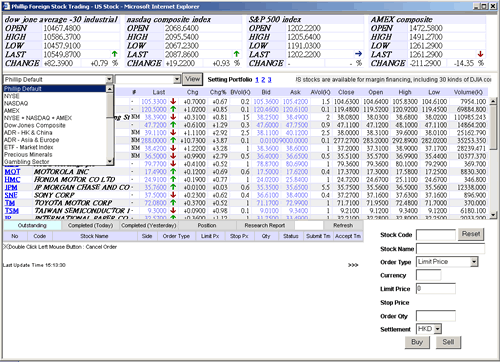The image size is (500, 362).
Task: Click the stock table's vertical scrollbar down arrow
Action: pos(493,215)
